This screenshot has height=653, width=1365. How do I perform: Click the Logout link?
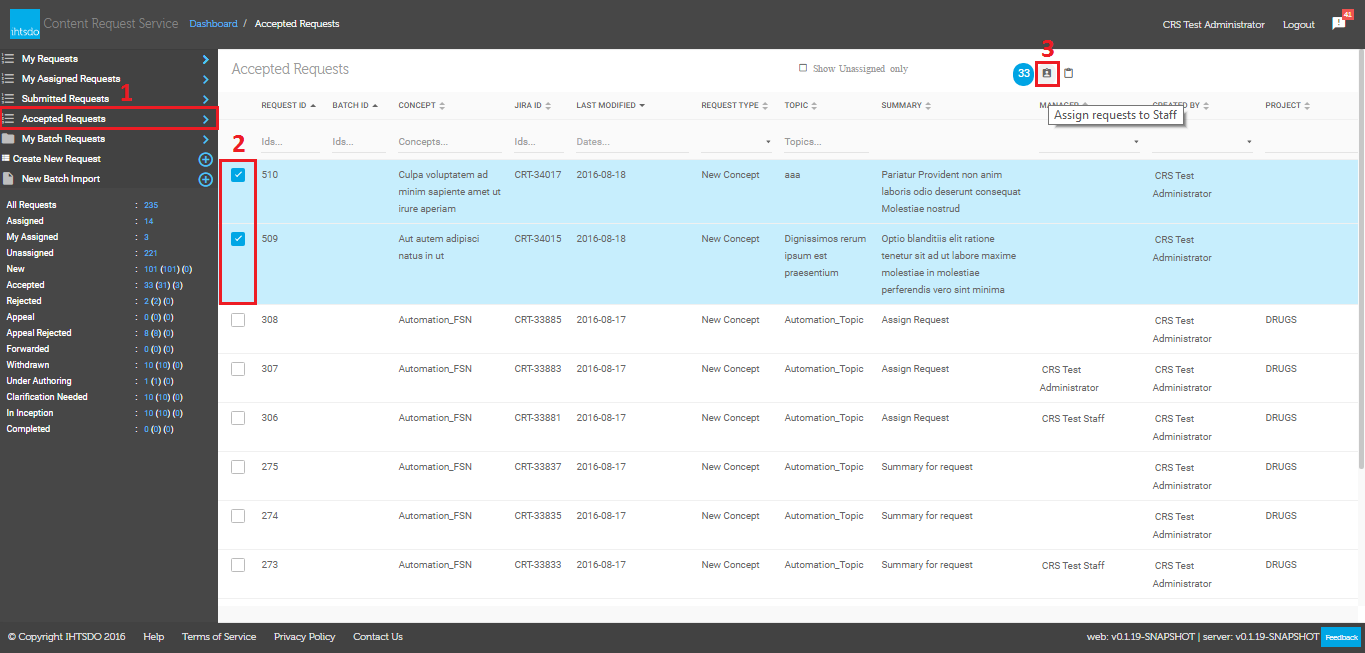pyautogui.click(x=1298, y=25)
